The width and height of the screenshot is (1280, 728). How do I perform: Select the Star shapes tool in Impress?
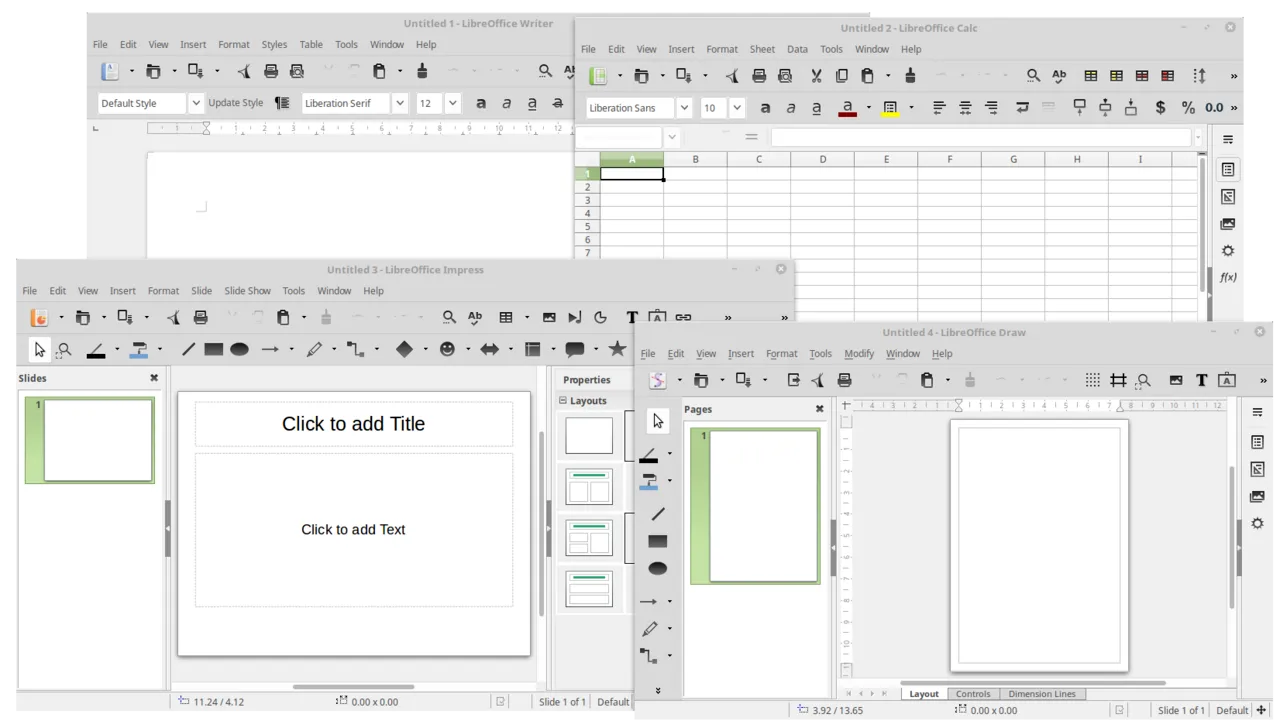(617, 348)
